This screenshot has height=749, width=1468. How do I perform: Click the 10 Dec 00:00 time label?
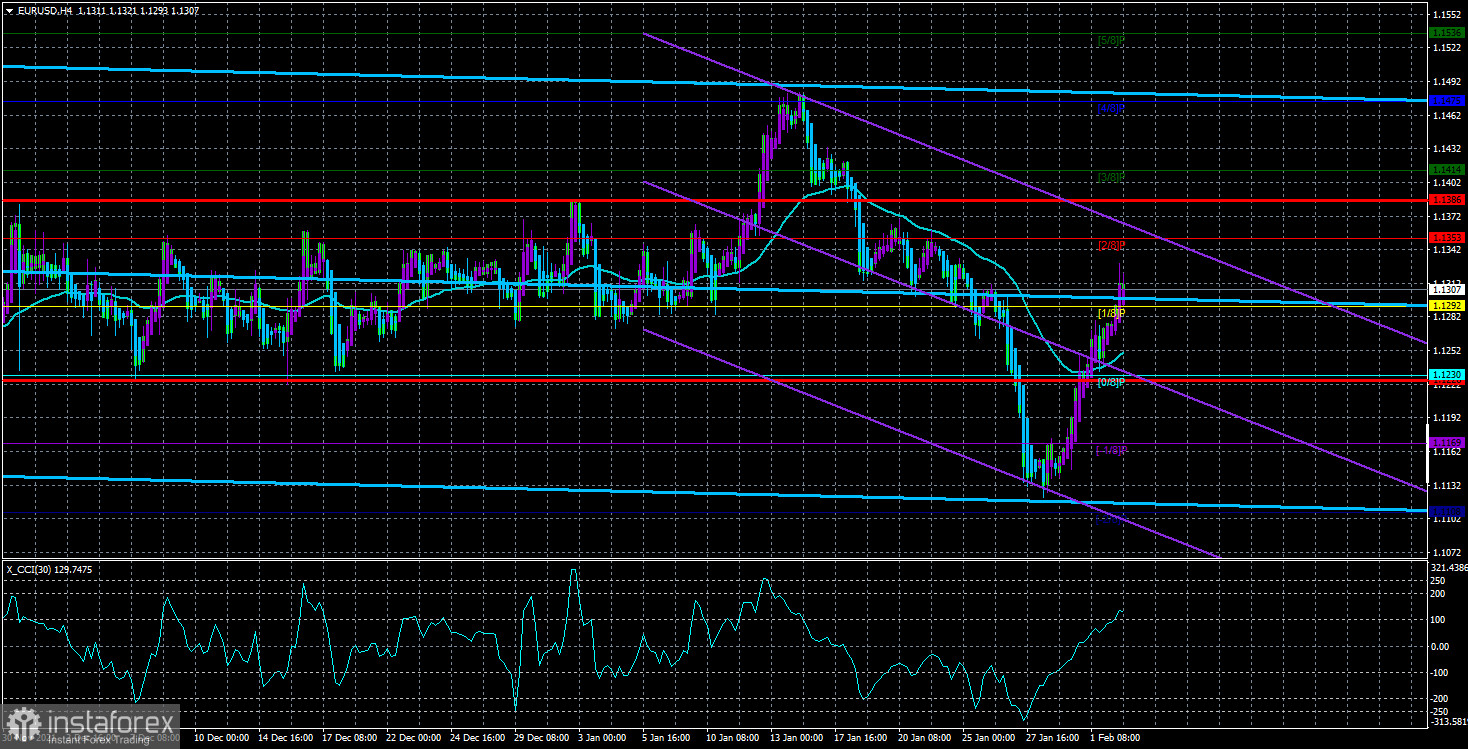point(220,738)
